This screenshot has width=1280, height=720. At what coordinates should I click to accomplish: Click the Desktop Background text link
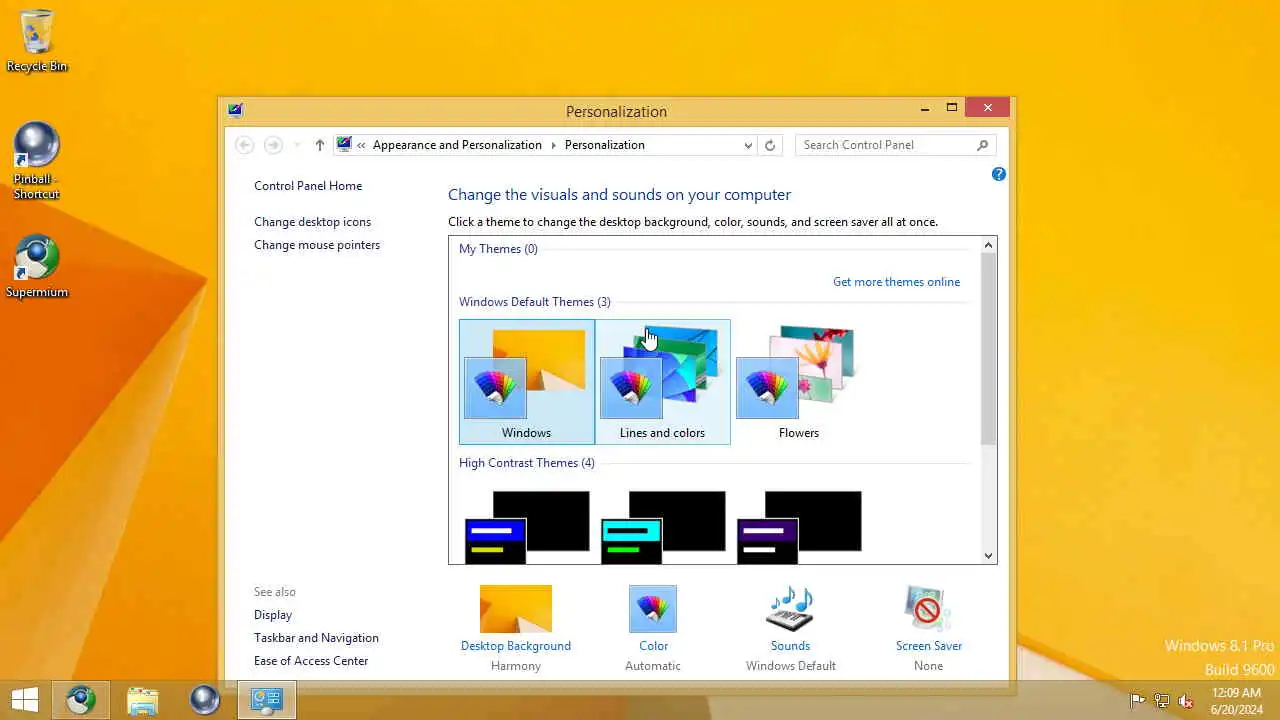coord(516,646)
